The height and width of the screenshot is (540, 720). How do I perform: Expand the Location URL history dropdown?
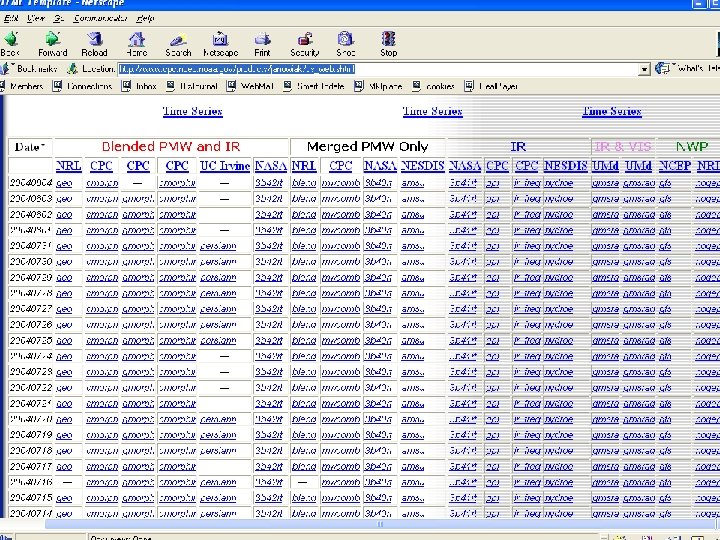tap(645, 69)
